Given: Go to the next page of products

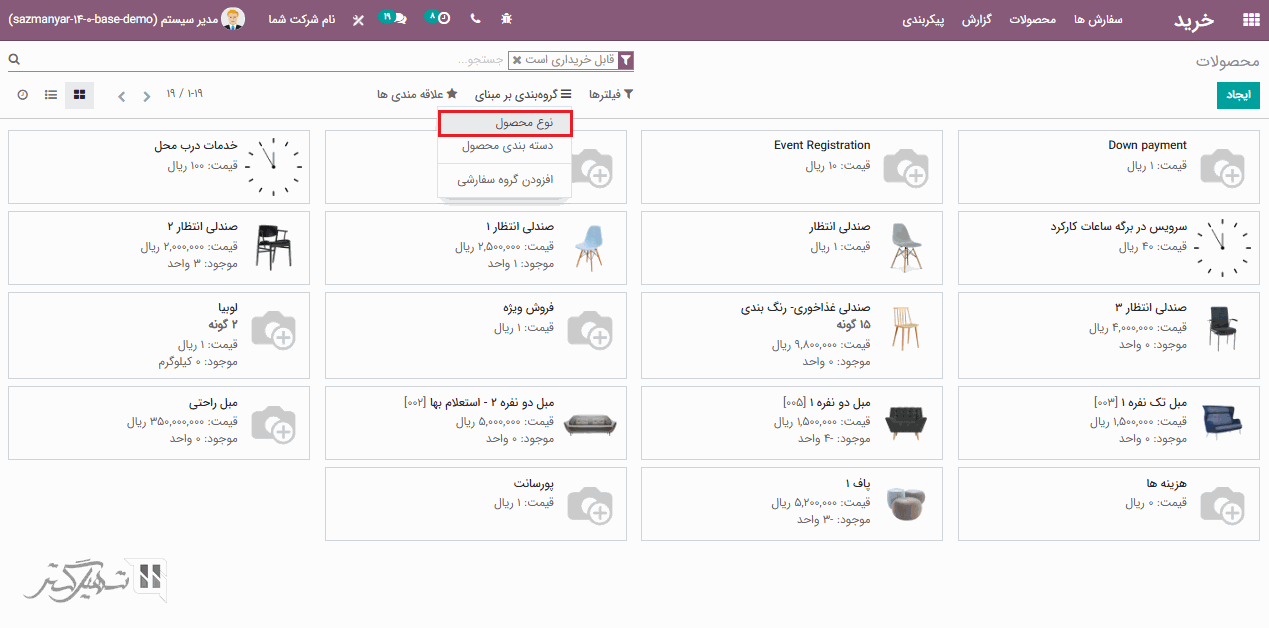Looking at the screenshot, I should click(122, 97).
